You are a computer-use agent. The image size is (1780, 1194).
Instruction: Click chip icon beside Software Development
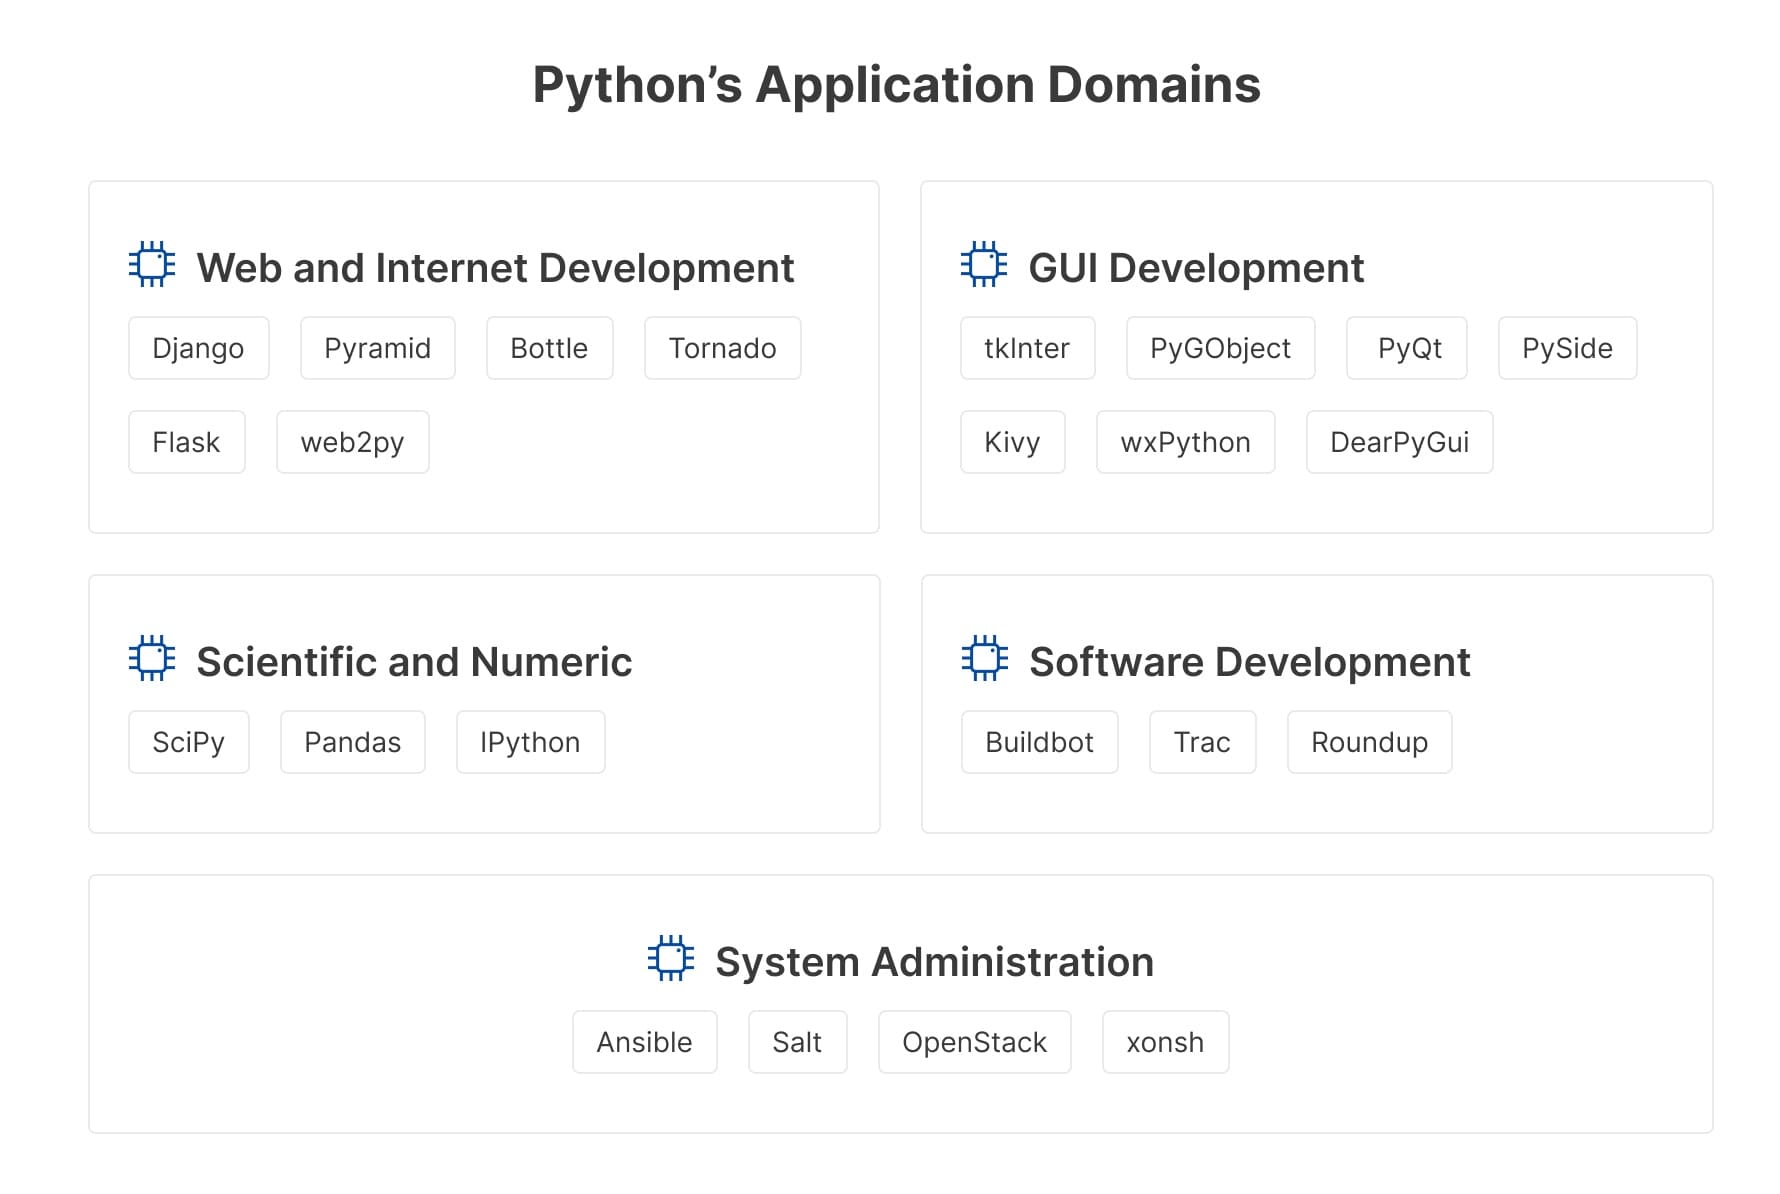pos(985,658)
